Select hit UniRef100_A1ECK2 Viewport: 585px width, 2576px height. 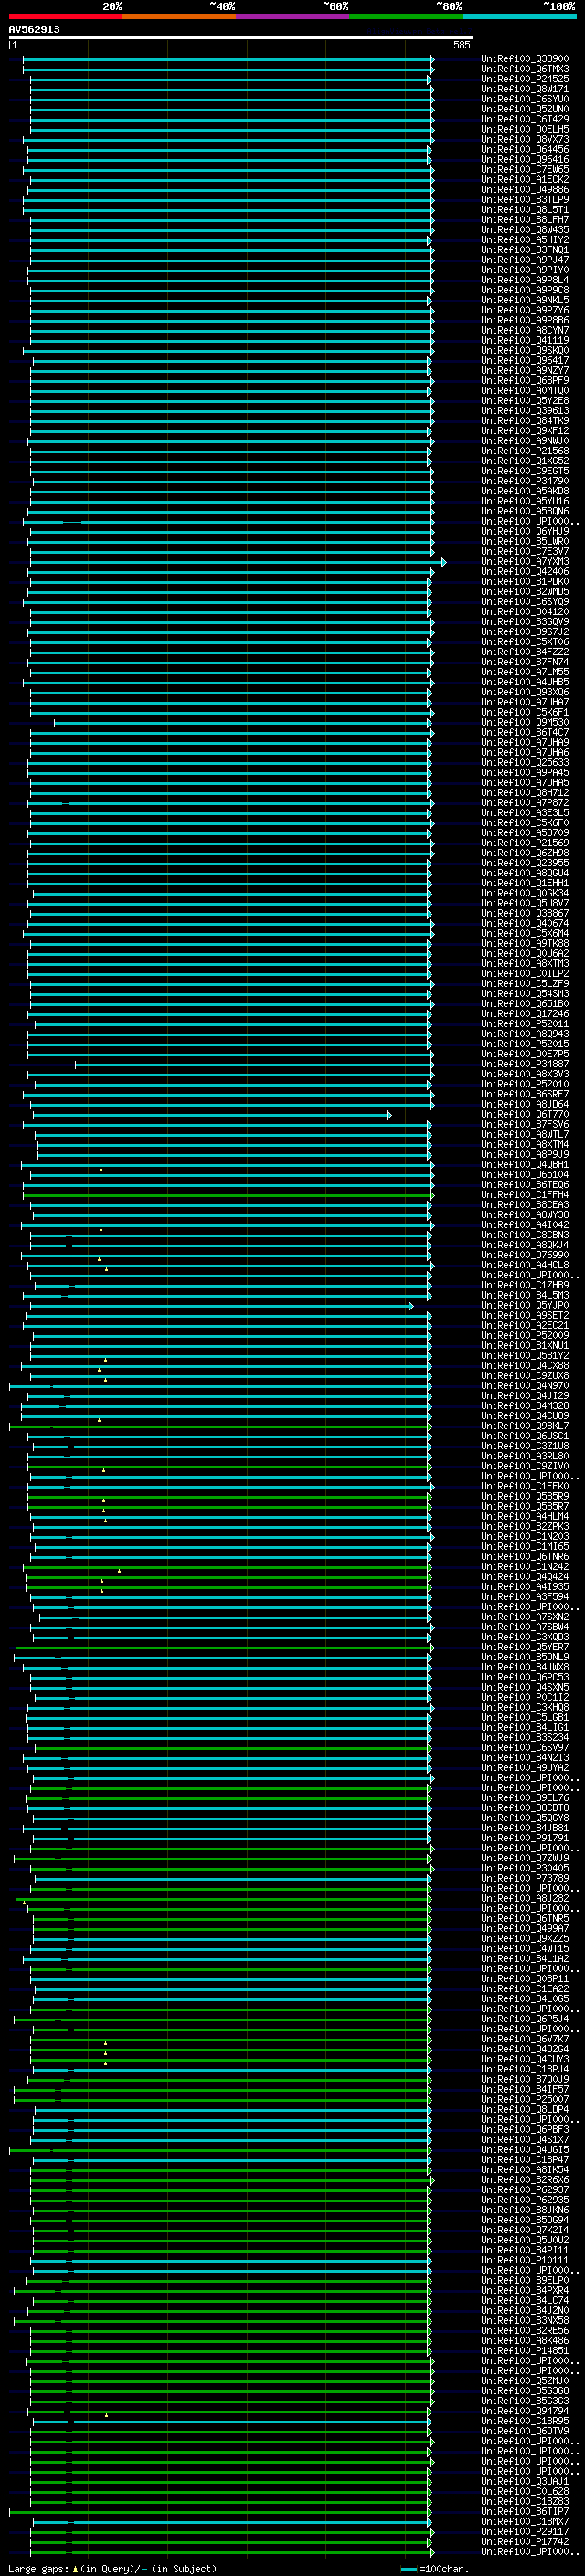click(525, 180)
